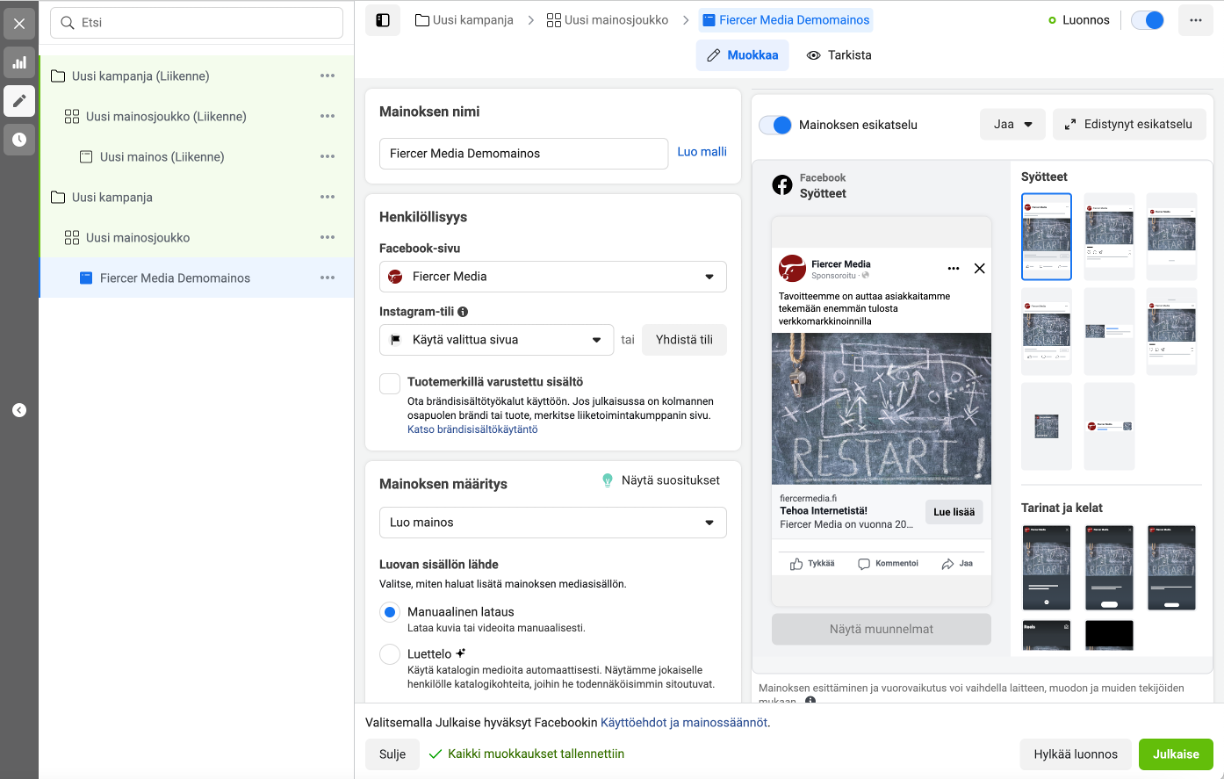
Task: Click the X icon on ad preview post
Action: tap(979, 268)
